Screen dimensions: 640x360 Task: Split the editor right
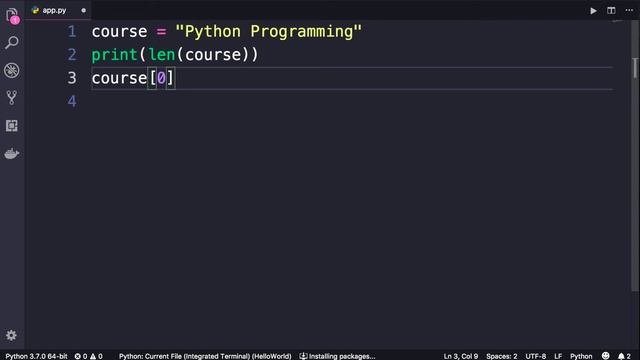(611, 11)
